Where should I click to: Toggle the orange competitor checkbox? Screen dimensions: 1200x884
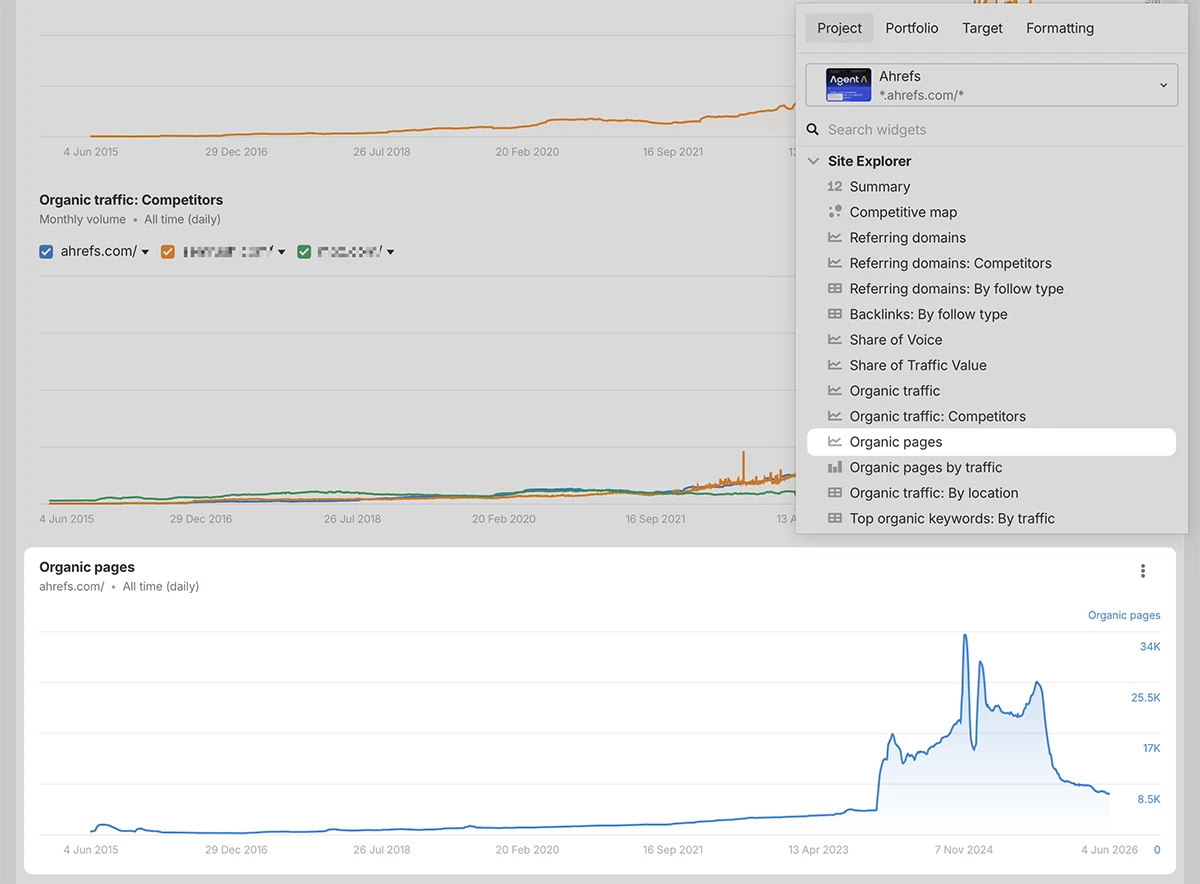point(168,252)
